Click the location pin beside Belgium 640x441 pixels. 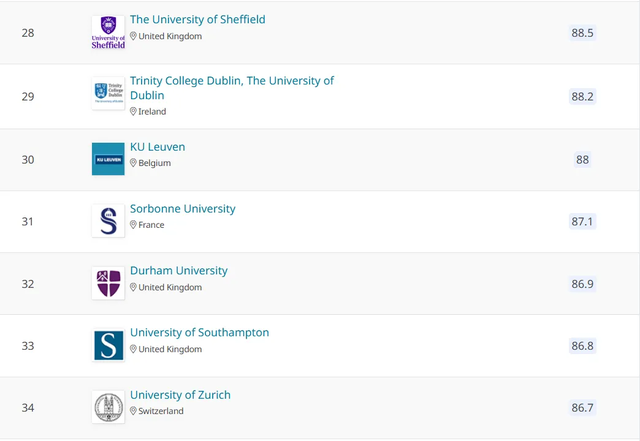pos(133,163)
